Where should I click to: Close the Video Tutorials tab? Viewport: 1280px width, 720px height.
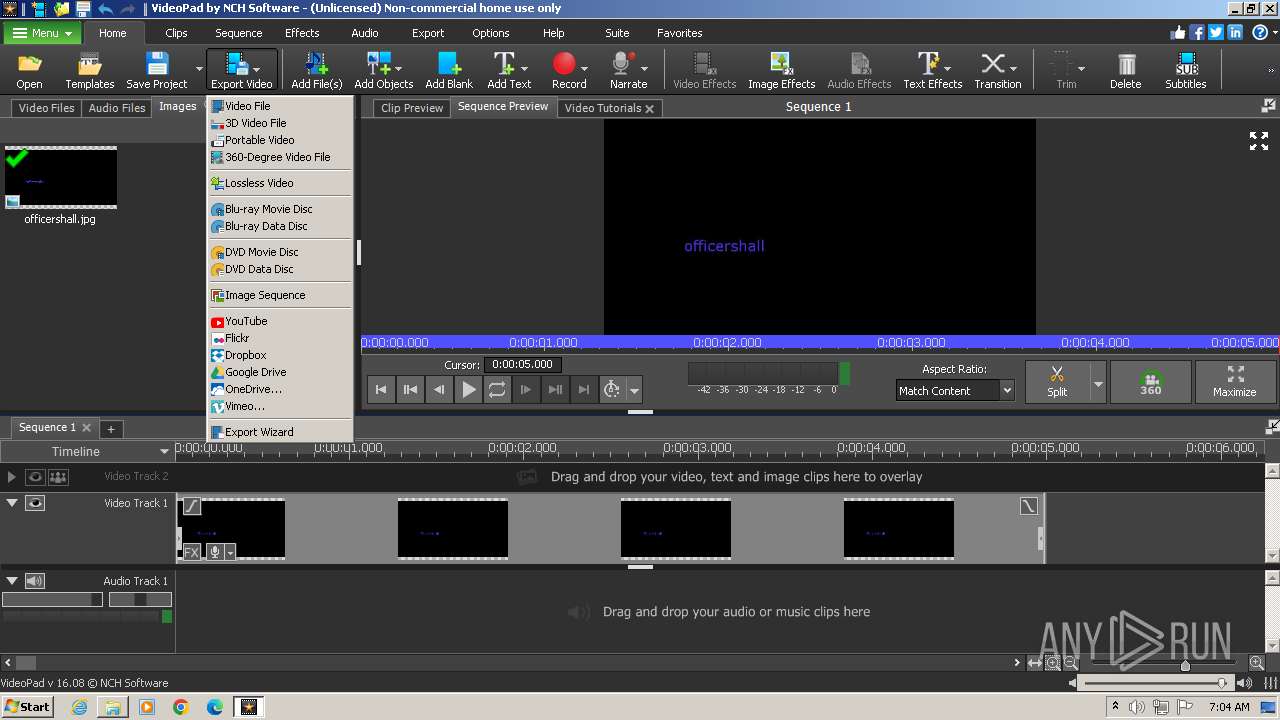click(x=649, y=108)
